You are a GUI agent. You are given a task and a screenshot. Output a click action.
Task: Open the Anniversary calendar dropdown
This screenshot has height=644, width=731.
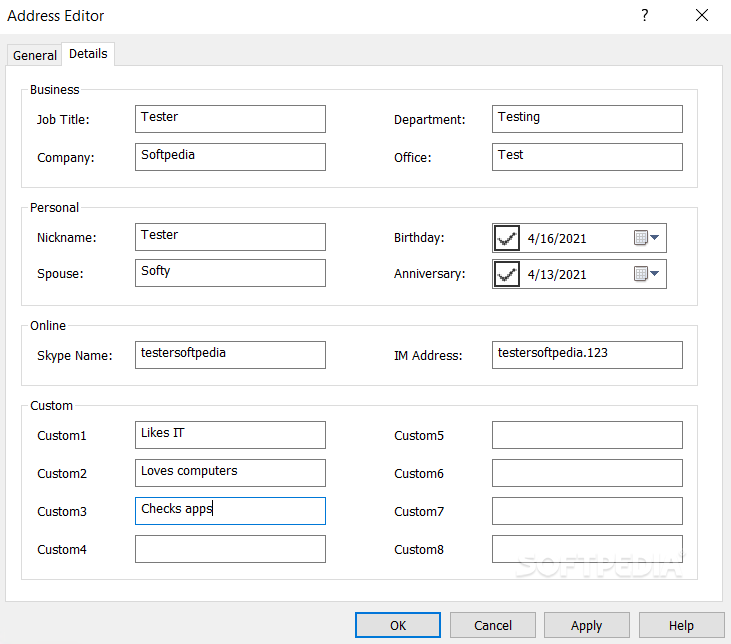point(647,274)
